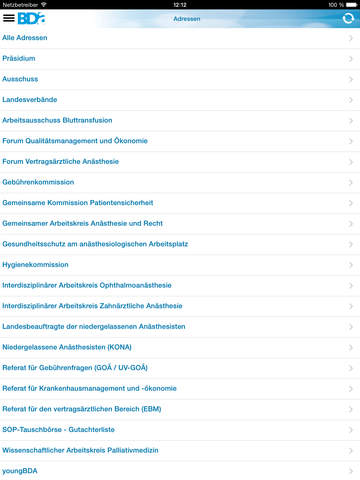Click the Hygienekommission chevron arrow

point(350,265)
